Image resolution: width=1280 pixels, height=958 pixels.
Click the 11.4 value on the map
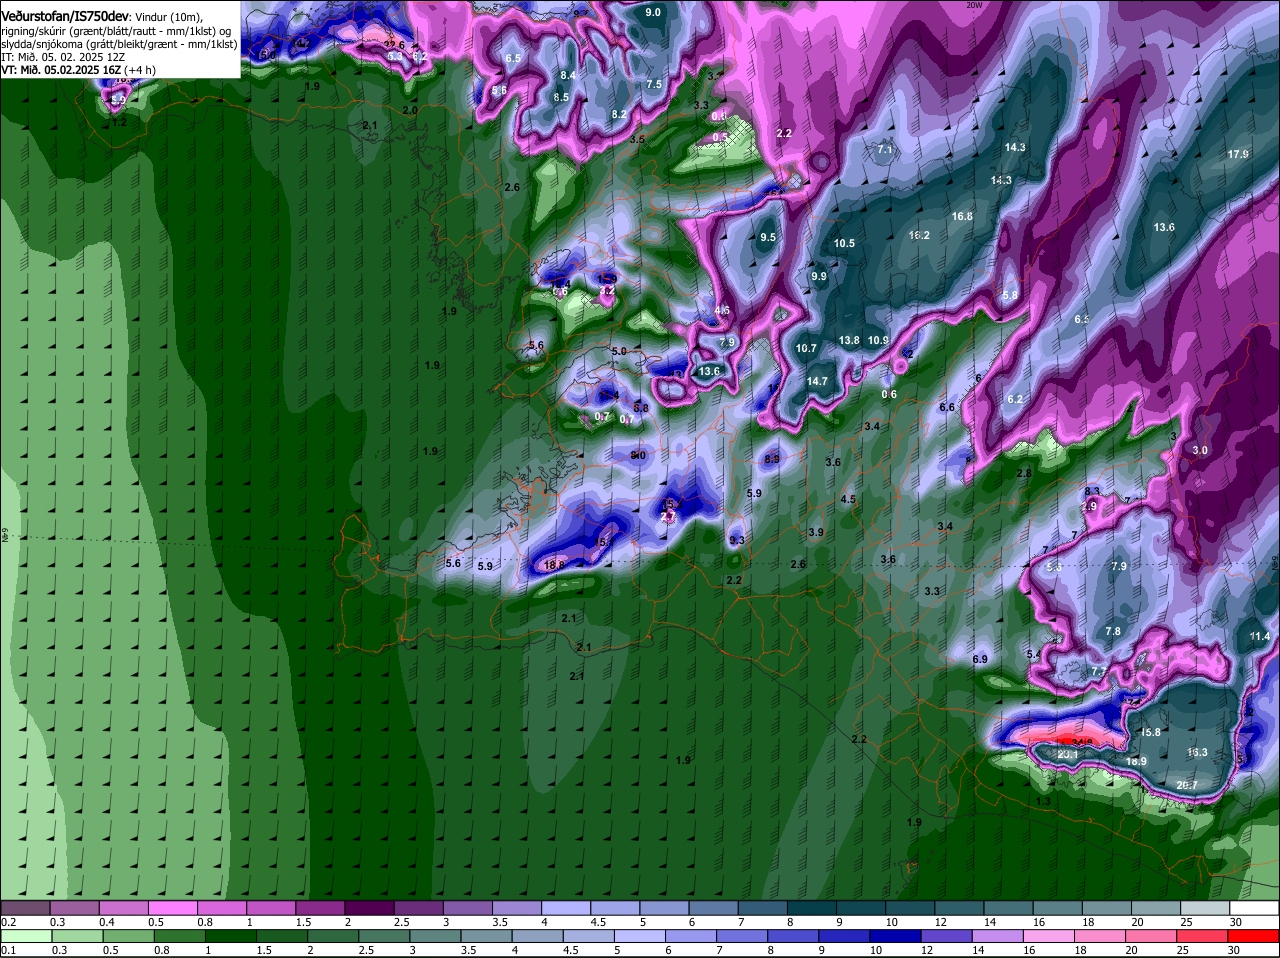pyautogui.click(x=1259, y=636)
